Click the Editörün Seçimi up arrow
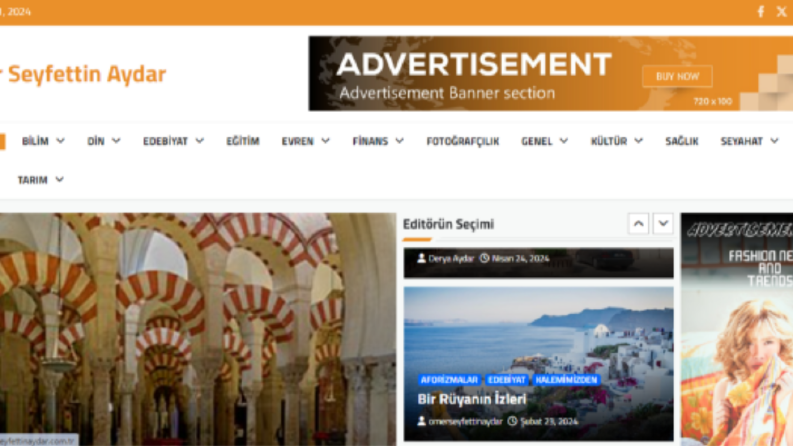Screen dimensions: 793x446 click(x=639, y=224)
